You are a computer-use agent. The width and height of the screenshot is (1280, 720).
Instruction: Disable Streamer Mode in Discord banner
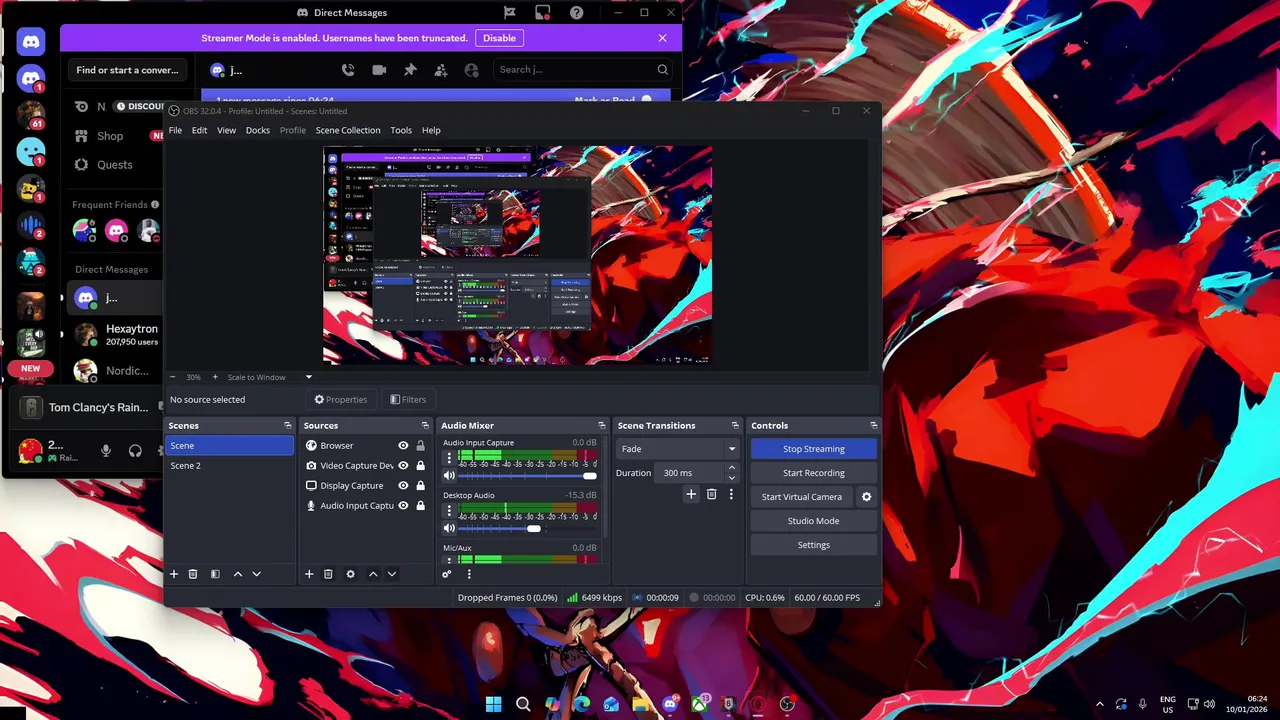[x=499, y=38]
